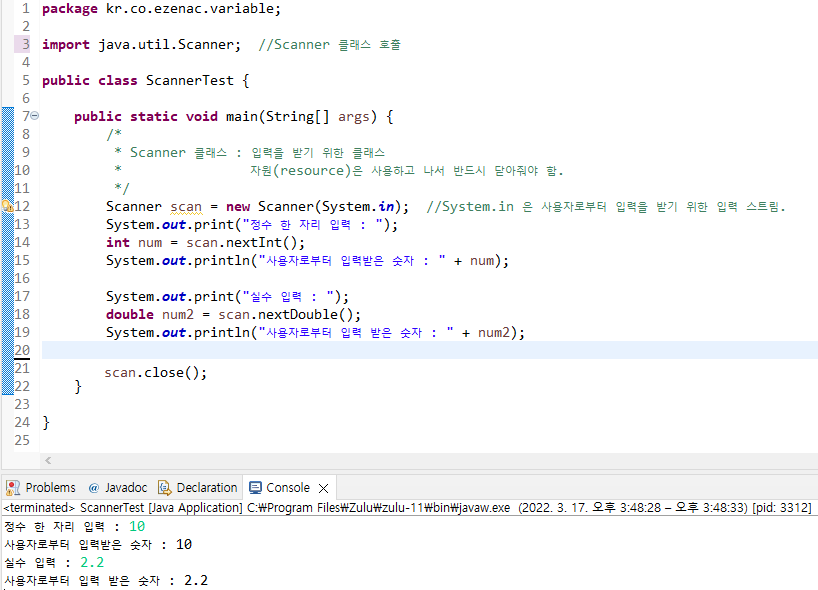Click the warning marker on line 12
Viewport: 818px width, 590px height.
(7, 206)
